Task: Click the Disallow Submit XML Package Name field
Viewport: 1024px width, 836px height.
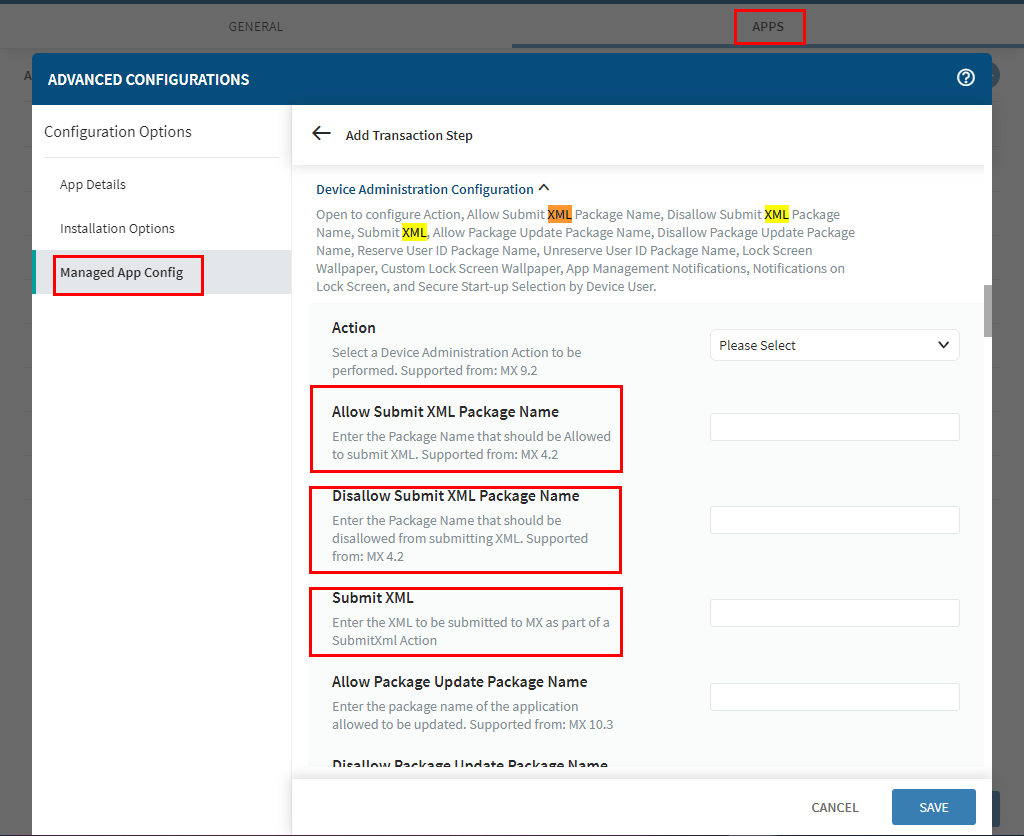Action: tap(834, 520)
